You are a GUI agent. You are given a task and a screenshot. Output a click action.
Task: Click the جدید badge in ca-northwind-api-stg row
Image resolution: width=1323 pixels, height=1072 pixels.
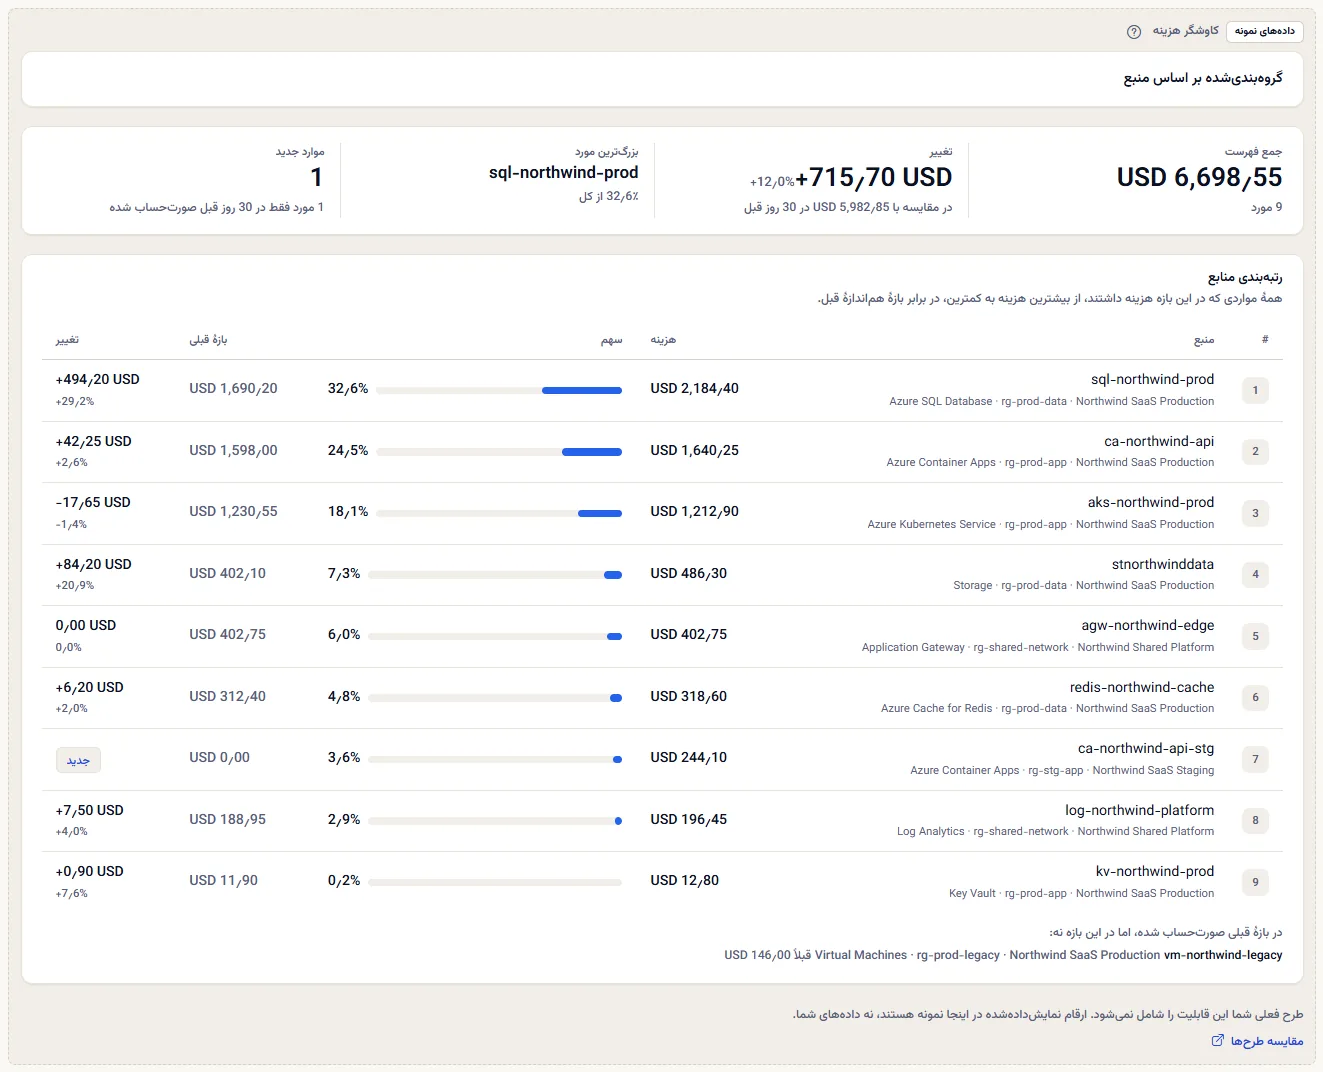tap(78, 760)
